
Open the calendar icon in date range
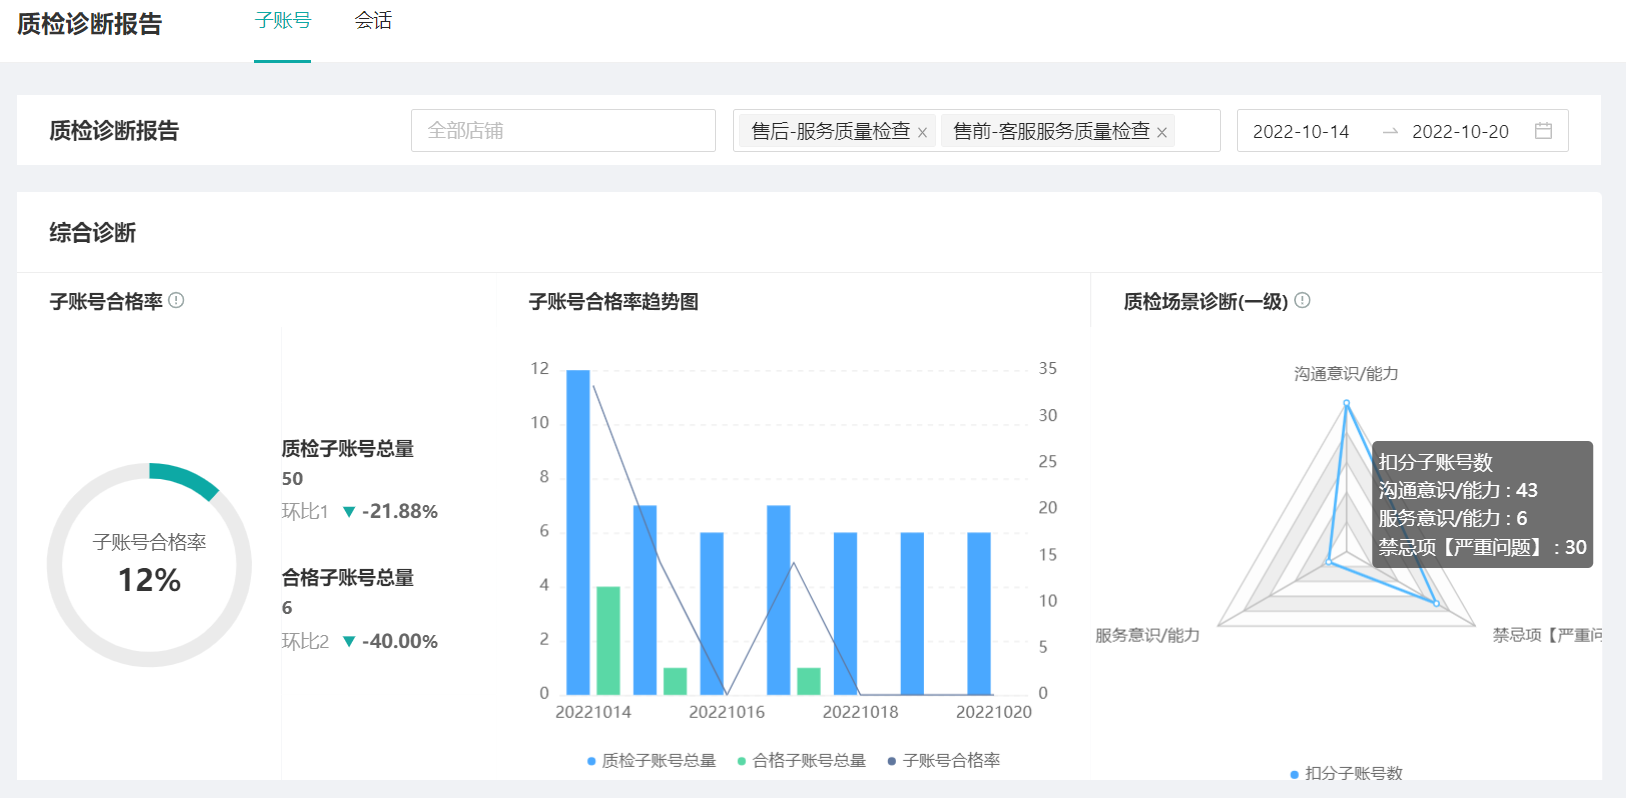pos(1543,131)
